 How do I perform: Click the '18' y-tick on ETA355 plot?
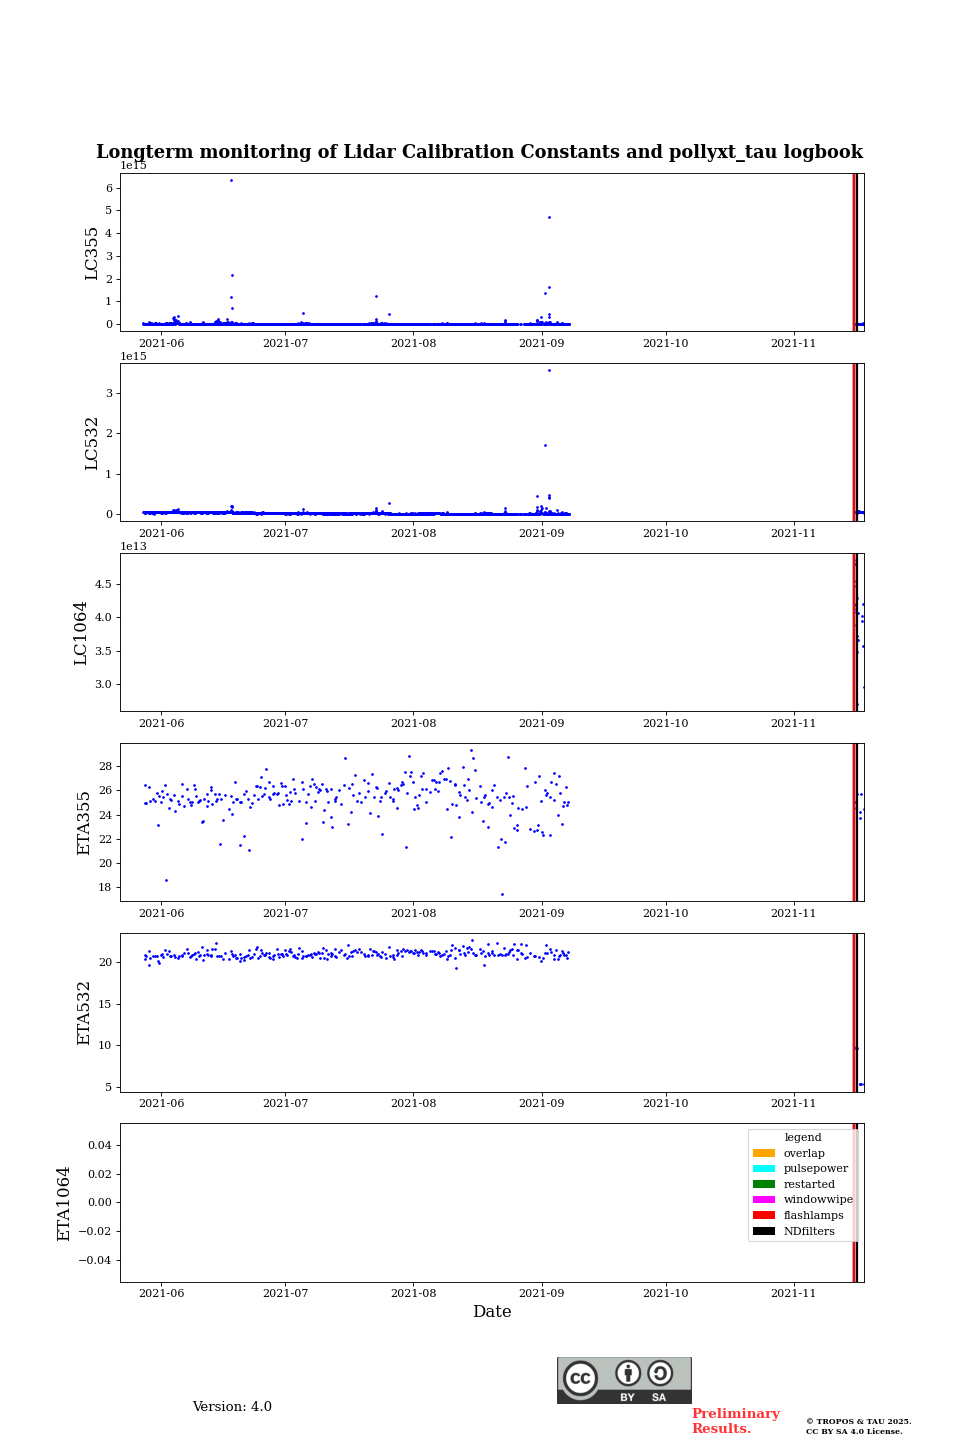pyautogui.click(x=106, y=888)
